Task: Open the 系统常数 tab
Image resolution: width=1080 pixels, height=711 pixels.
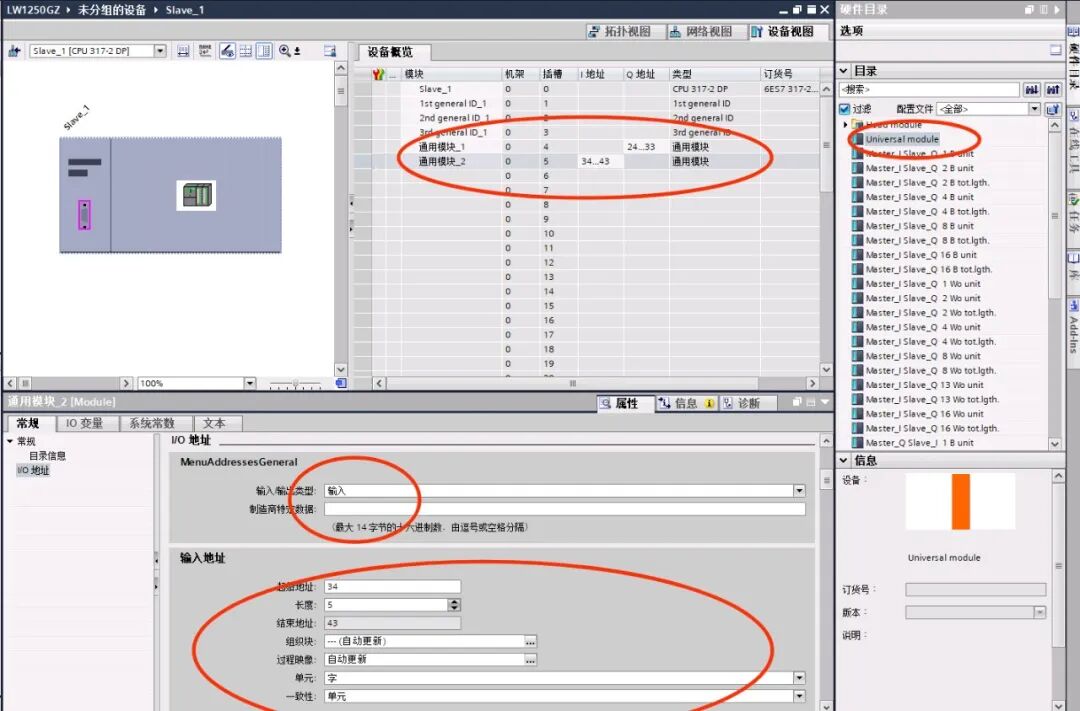Action: pyautogui.click(x=152, y=423)
